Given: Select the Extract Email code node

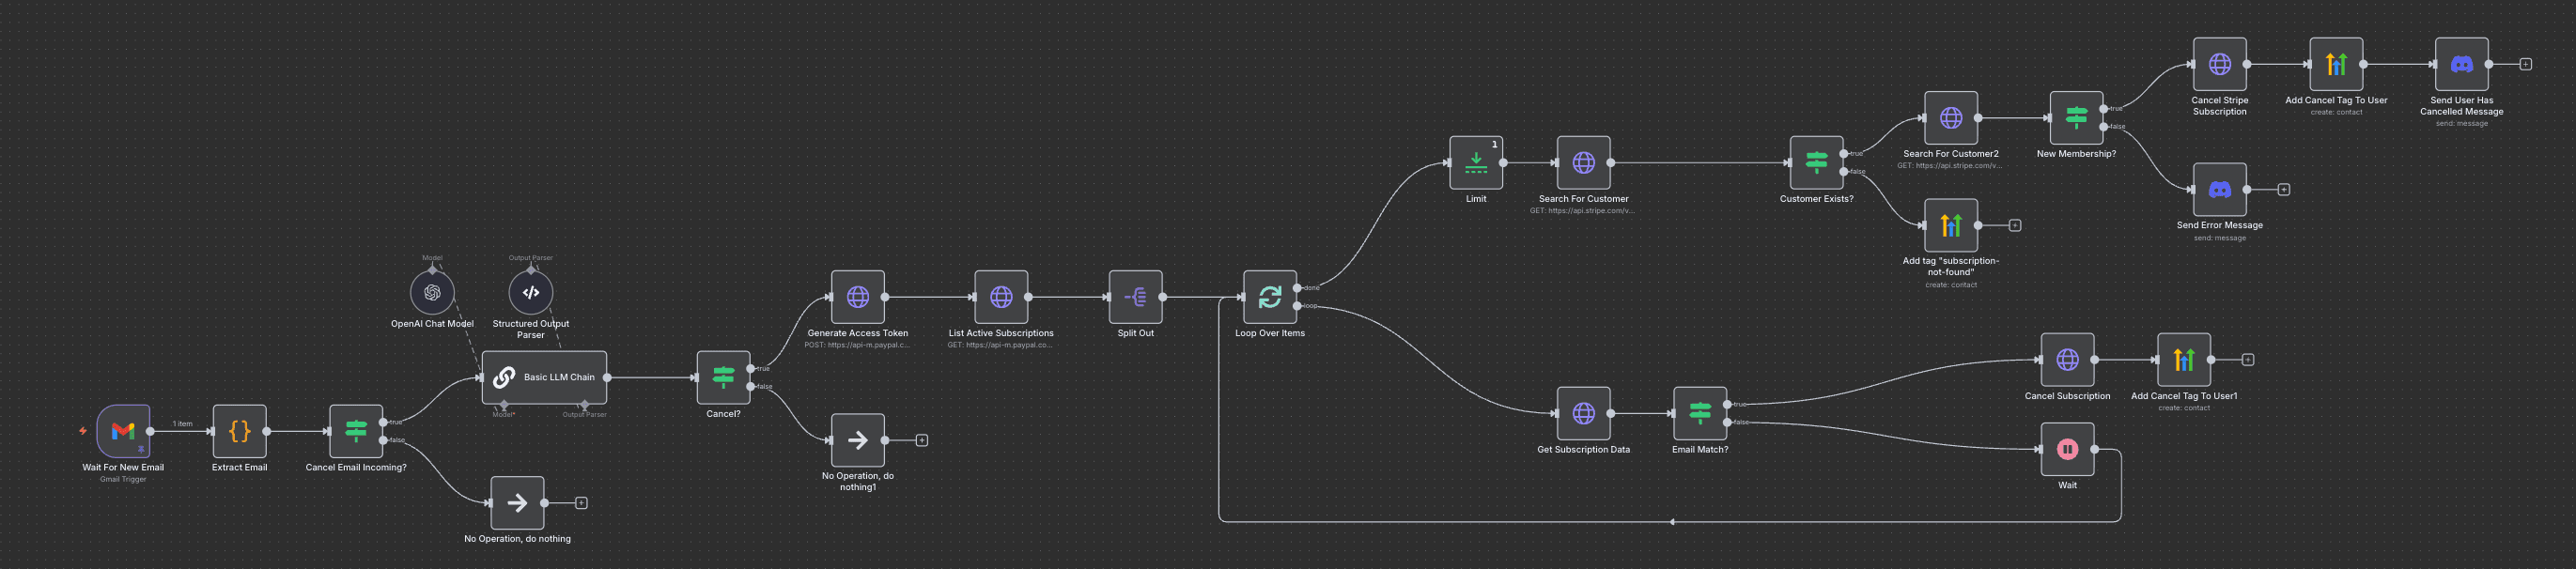Looking at the screenshot, I should pos(239,431).
